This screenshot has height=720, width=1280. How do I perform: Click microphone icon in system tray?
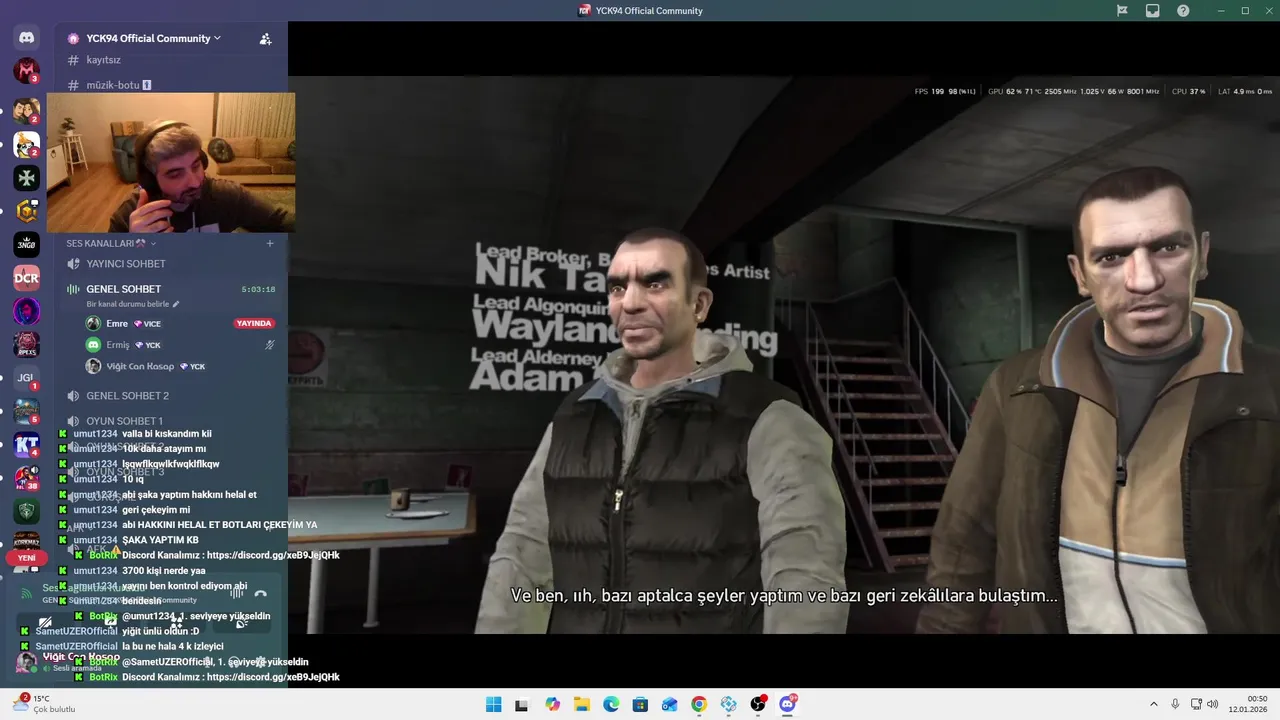tap(1175, 704)
